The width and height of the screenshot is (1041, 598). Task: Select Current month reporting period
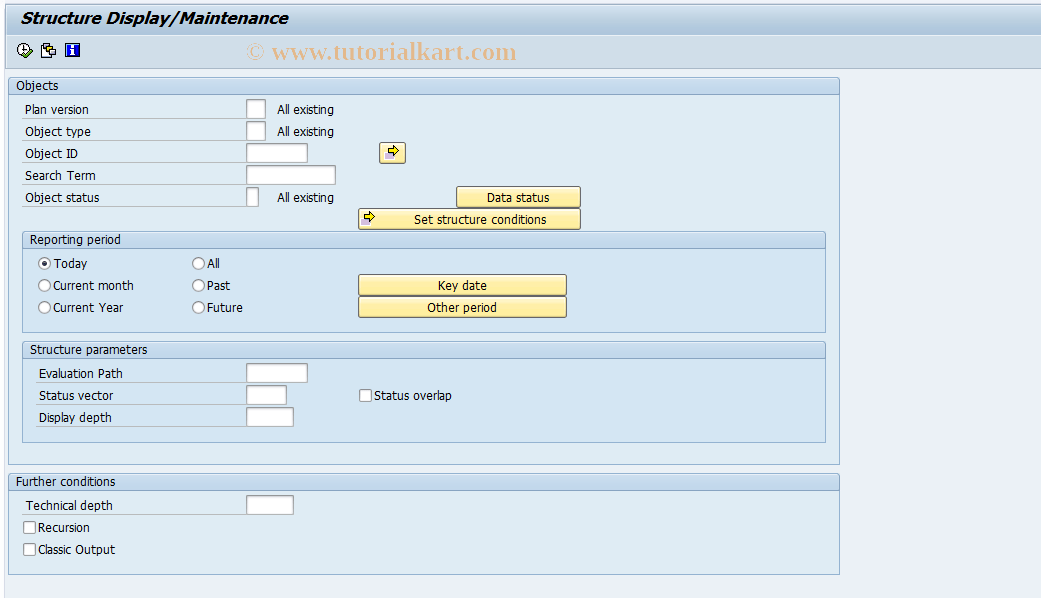tap(44, 285)
